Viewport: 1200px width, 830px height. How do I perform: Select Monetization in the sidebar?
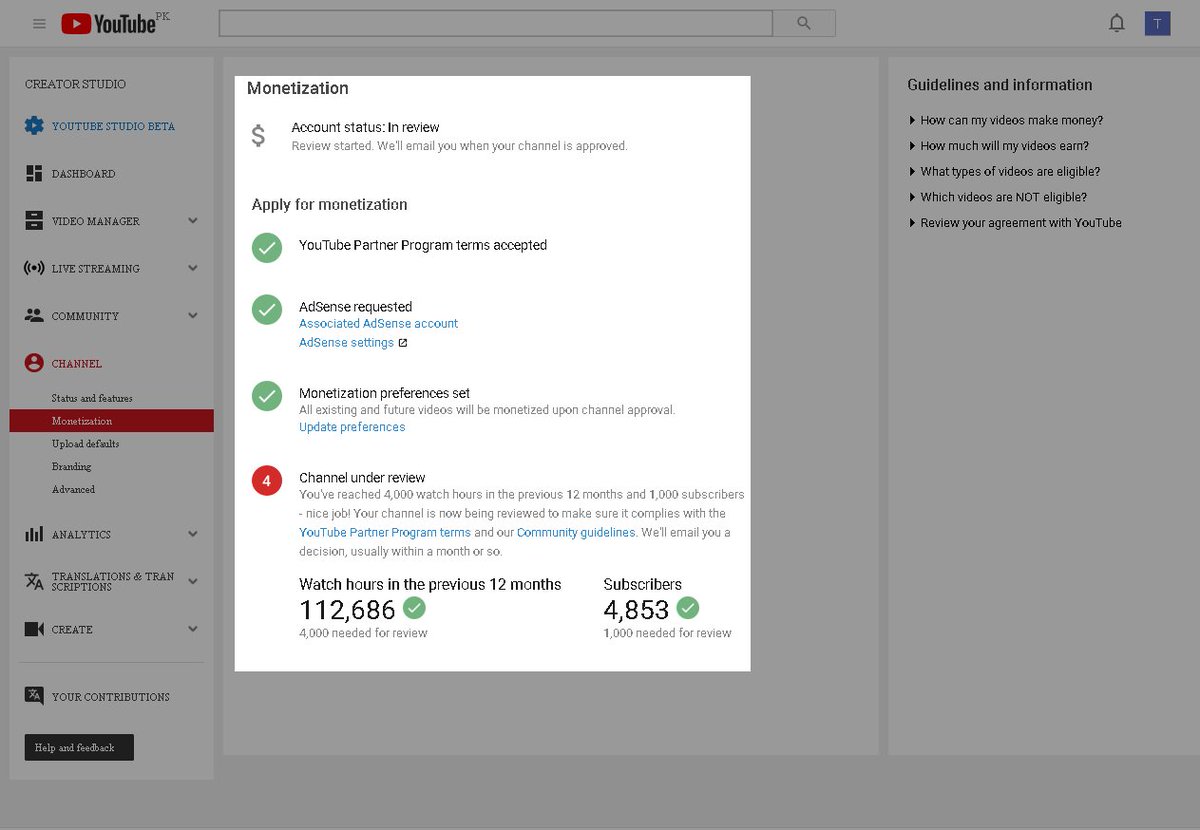pos(111,421)
